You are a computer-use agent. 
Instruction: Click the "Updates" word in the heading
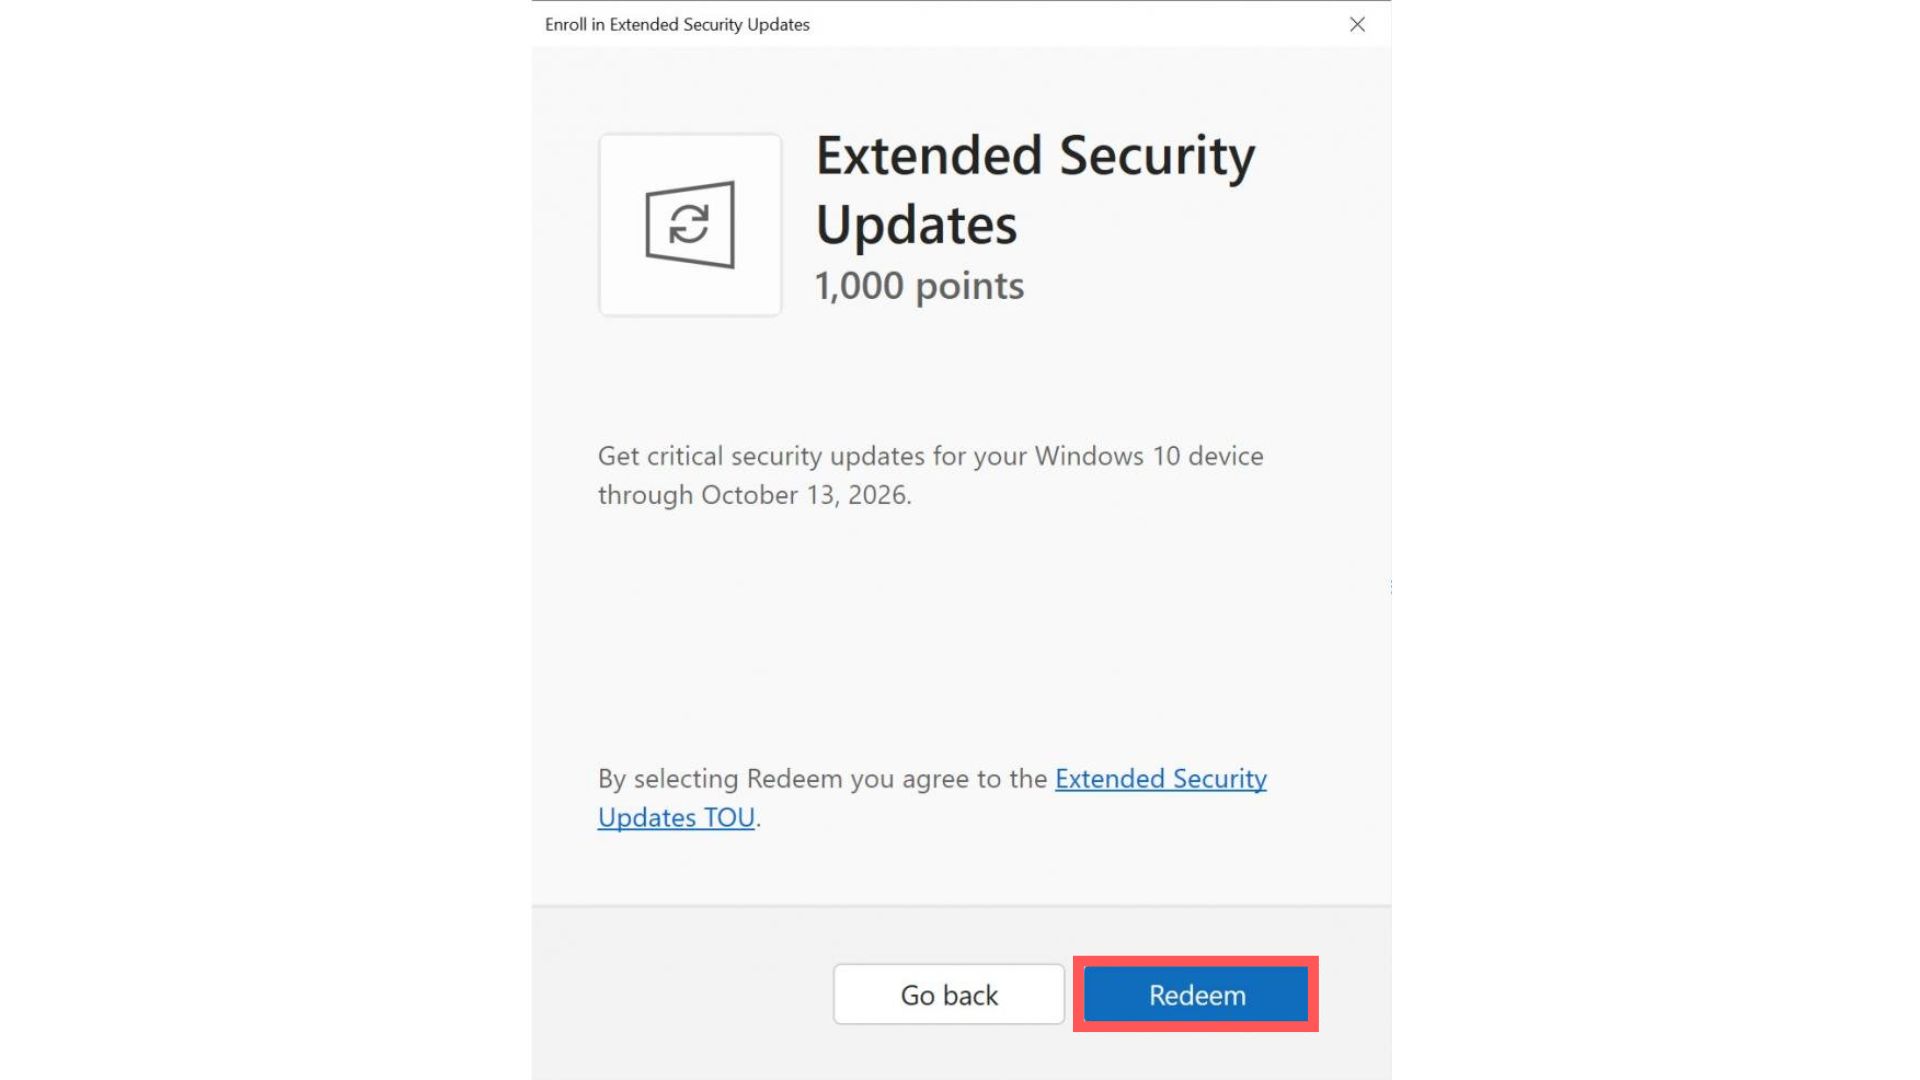[916, 225]
